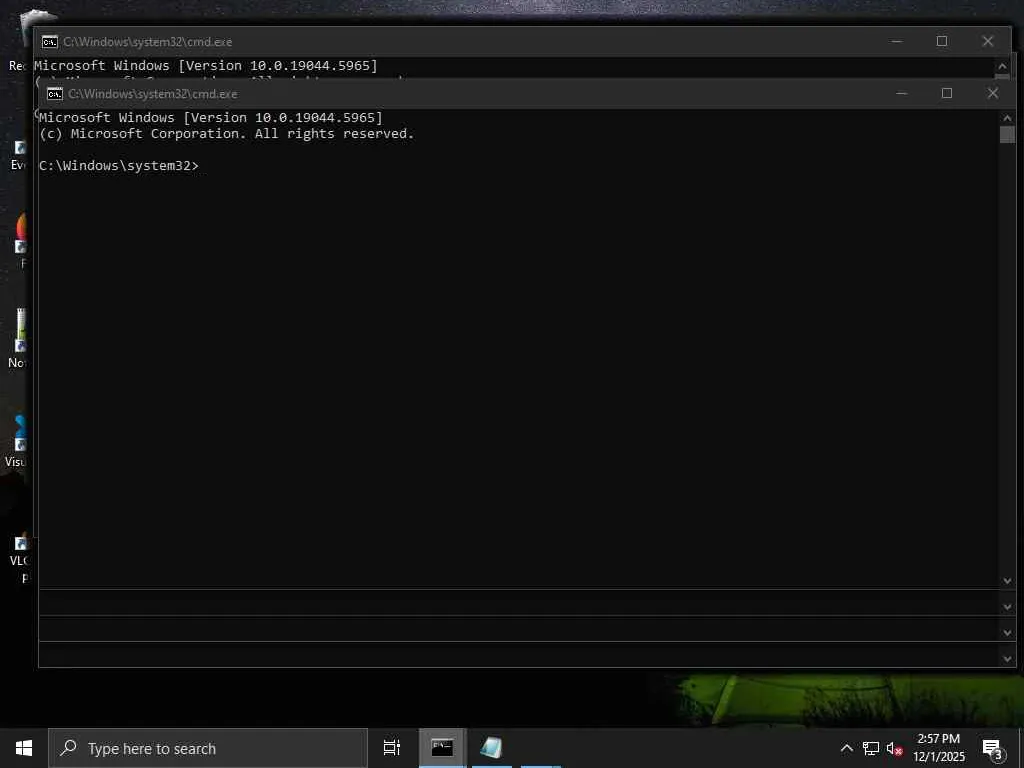
Task: Click the Command Prompt taskbar icon
Action: point(442,748)
